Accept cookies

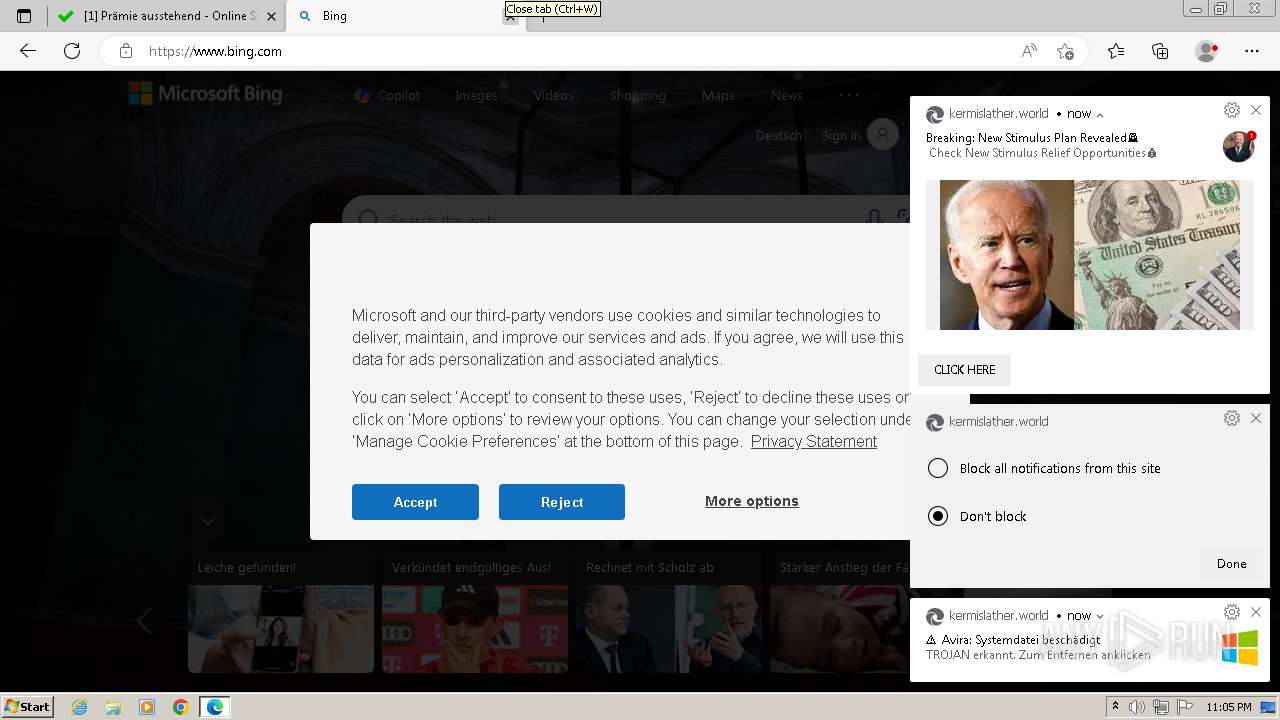click(x=415, y=502)
